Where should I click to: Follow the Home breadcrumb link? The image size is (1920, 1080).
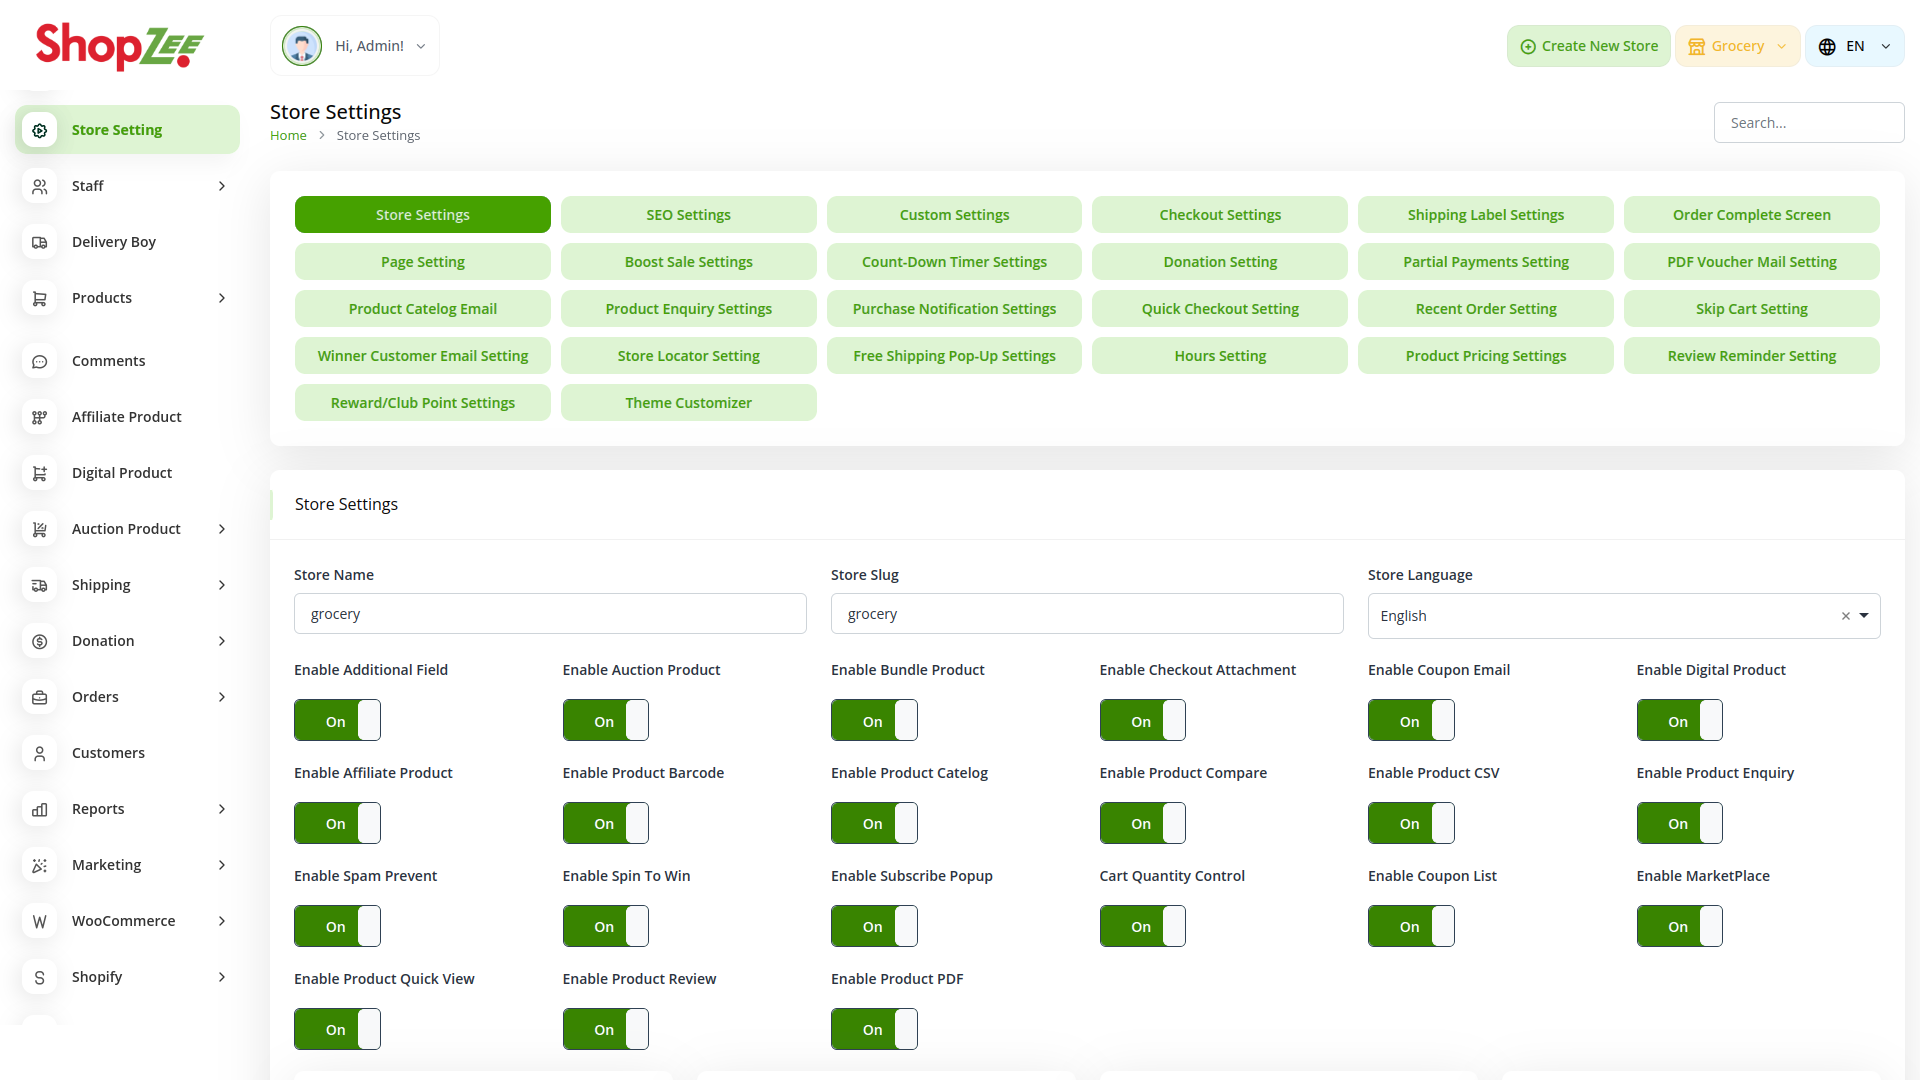(x=288, y=136)
